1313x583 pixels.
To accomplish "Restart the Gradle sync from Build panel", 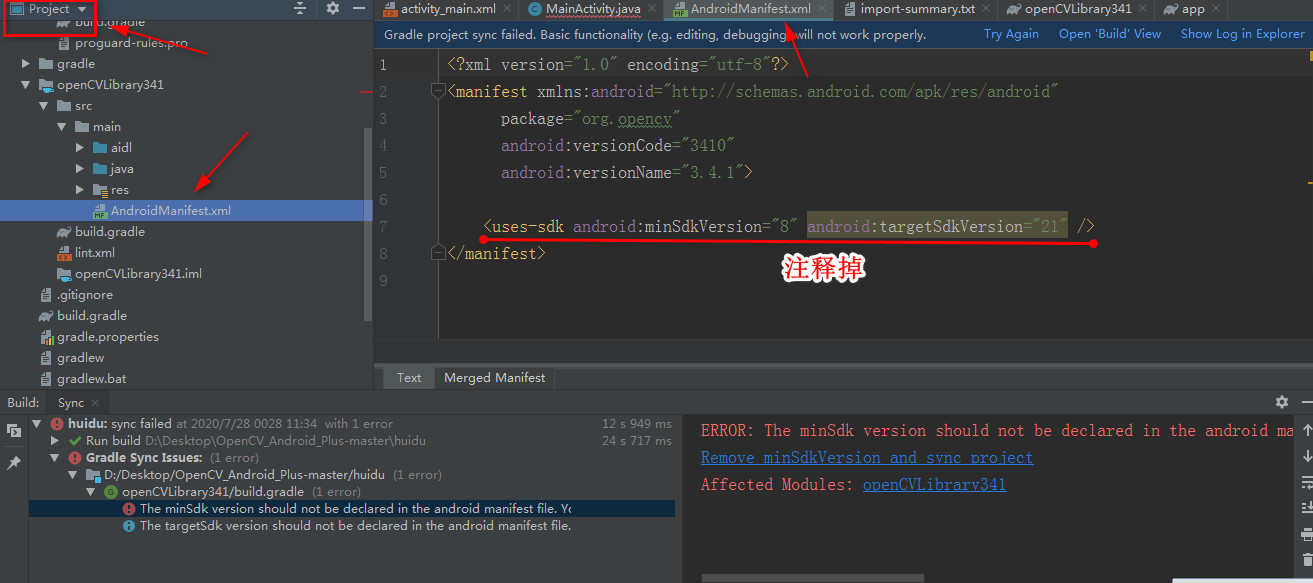I will tap(14, 429).
